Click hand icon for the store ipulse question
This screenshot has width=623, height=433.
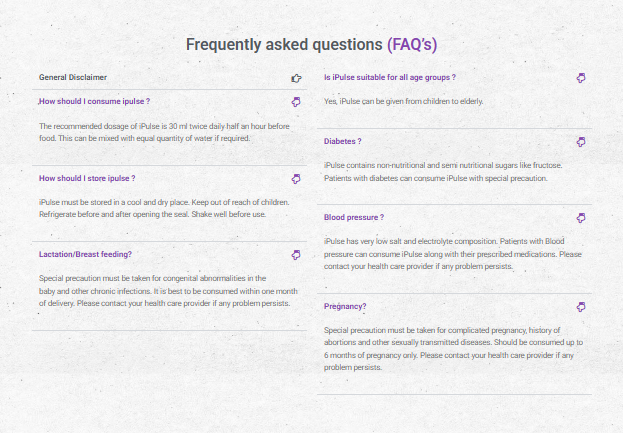click(x=295, y=179)
